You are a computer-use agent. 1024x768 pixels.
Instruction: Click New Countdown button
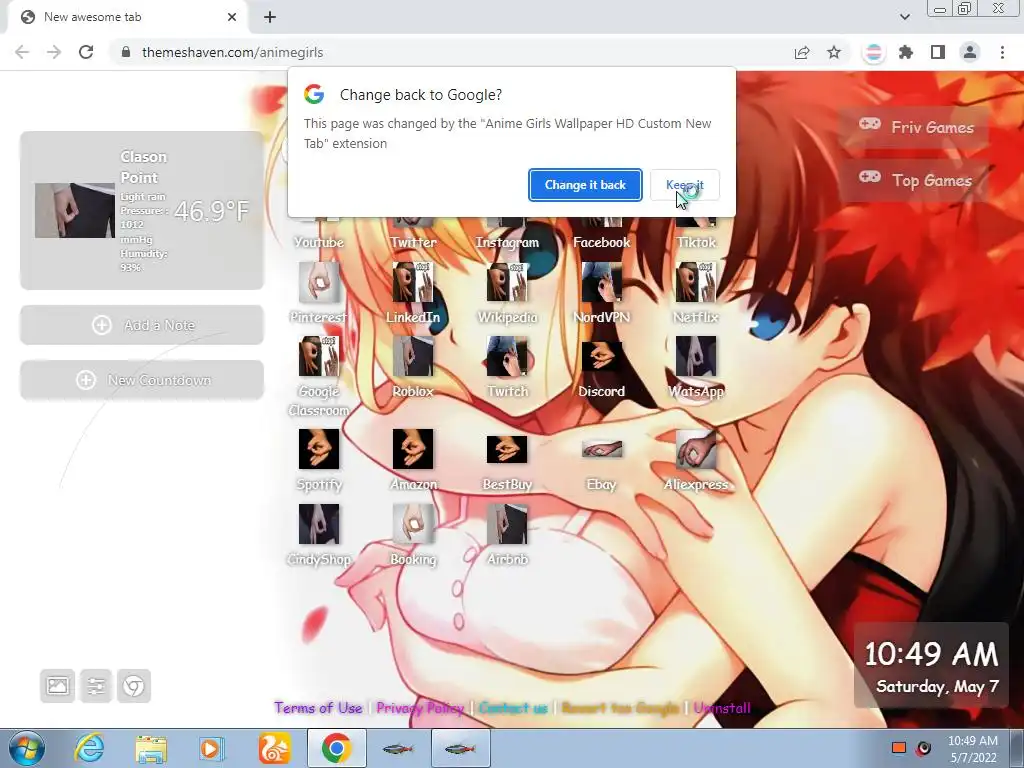click(142, 379)
